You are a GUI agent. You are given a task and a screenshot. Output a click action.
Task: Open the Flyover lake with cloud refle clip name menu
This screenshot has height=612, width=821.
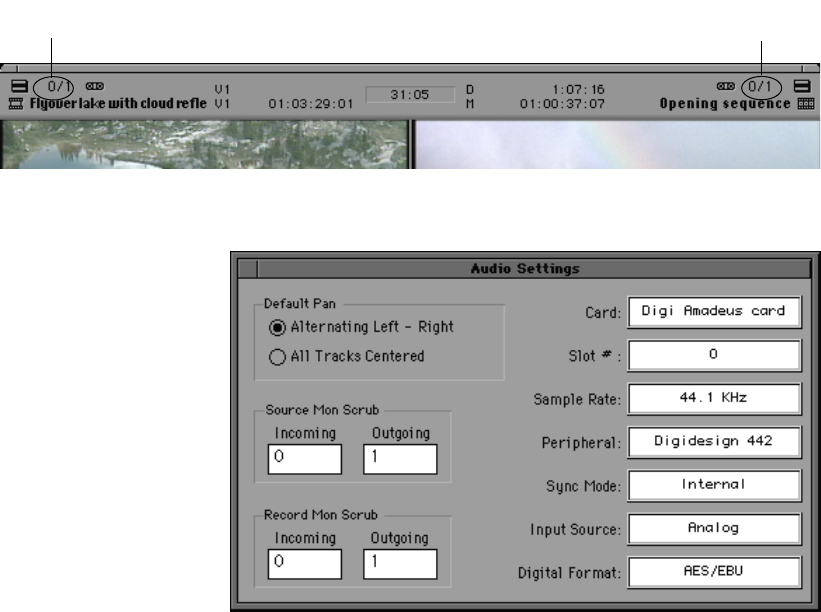pos(118,104)
